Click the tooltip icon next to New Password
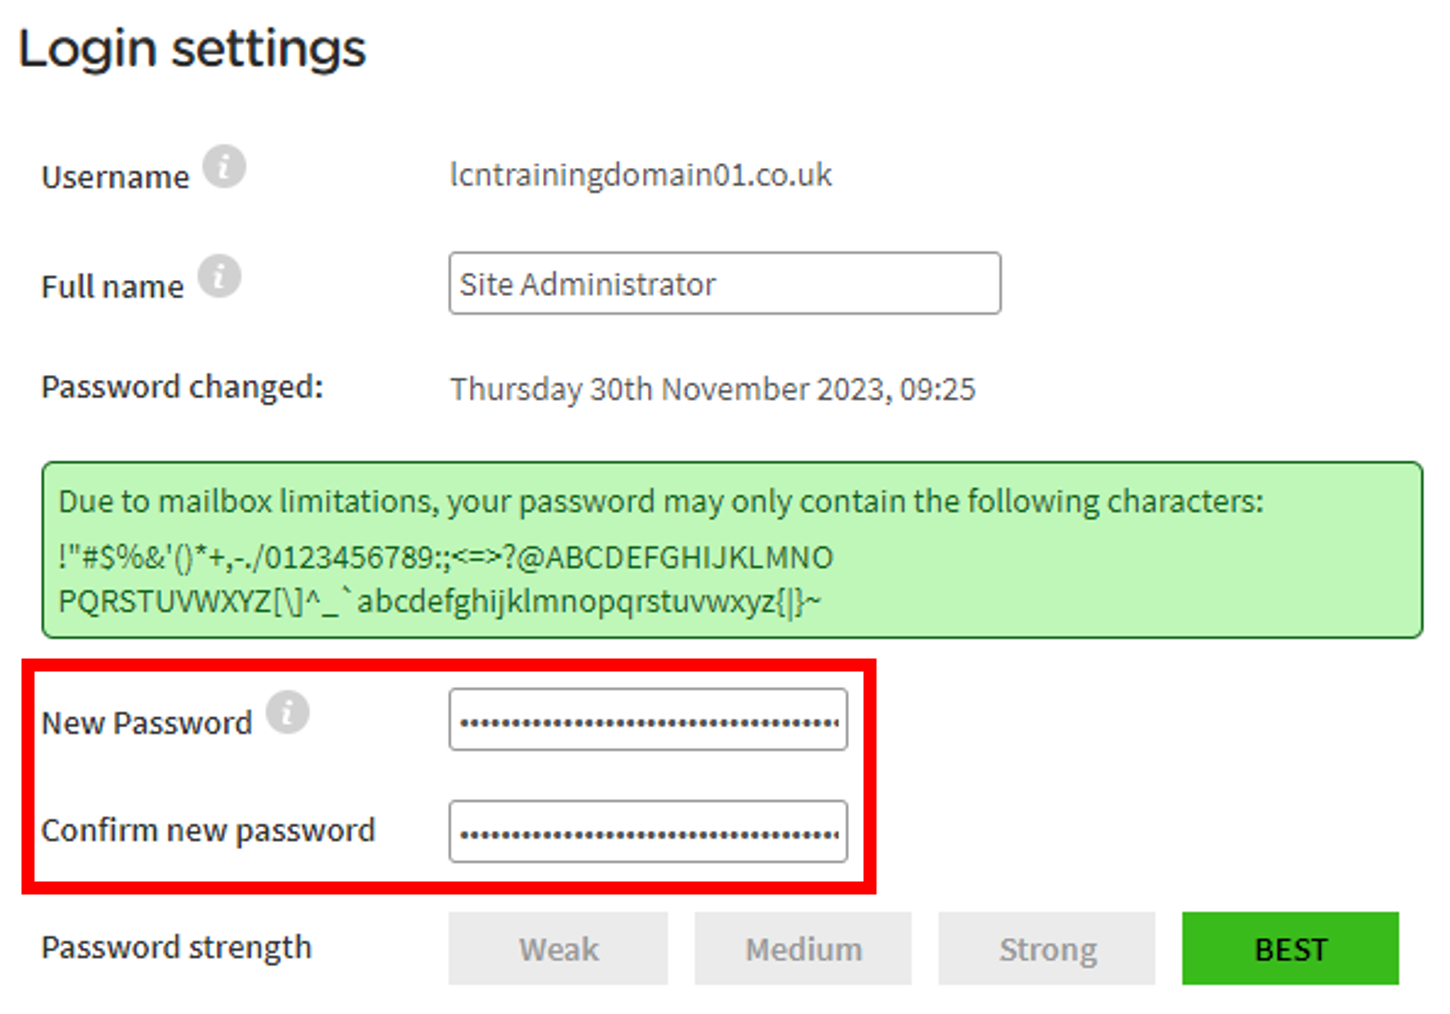 coord(289,713)
